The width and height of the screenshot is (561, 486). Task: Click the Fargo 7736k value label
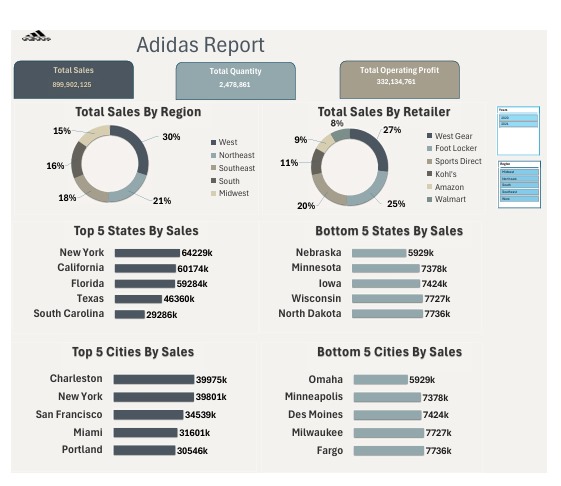[x=438, y=451]
